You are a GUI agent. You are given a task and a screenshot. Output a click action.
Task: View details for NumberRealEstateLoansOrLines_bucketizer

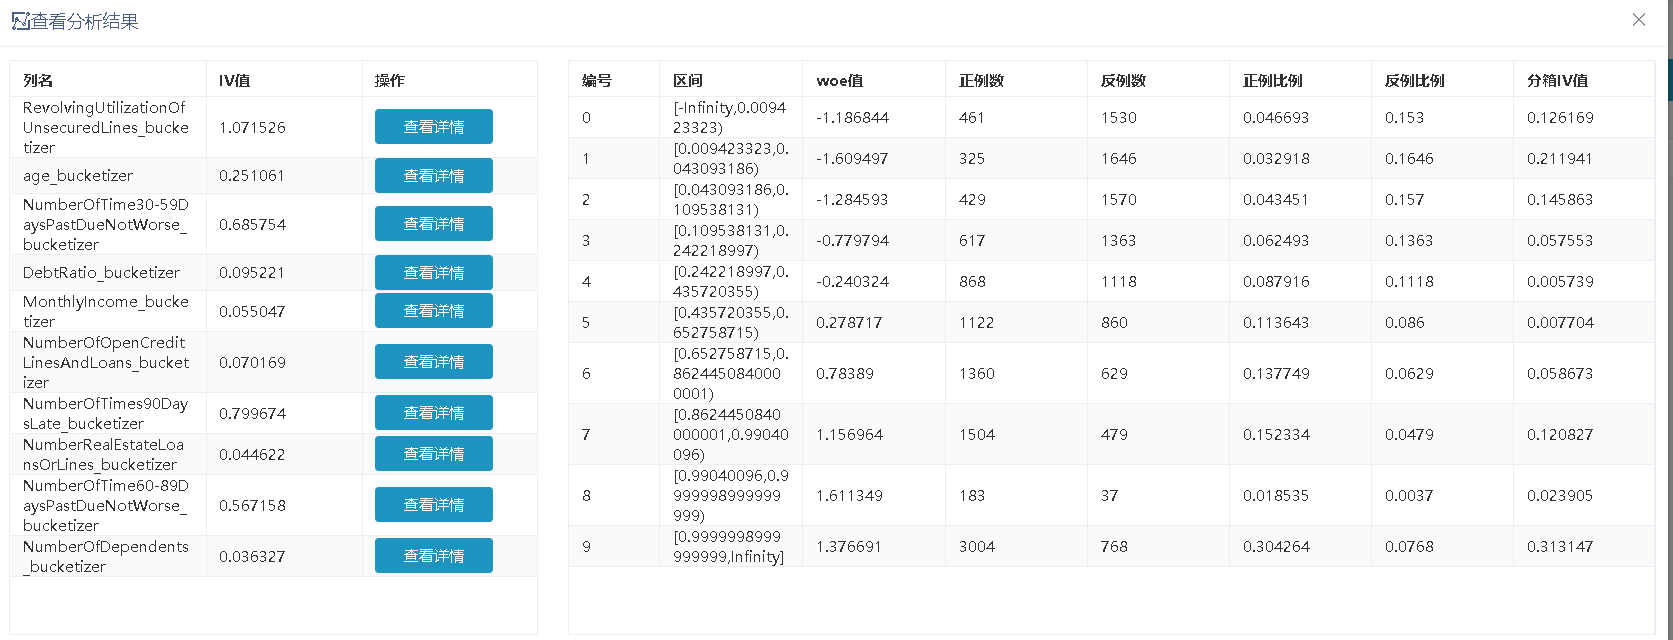point(434,454)
